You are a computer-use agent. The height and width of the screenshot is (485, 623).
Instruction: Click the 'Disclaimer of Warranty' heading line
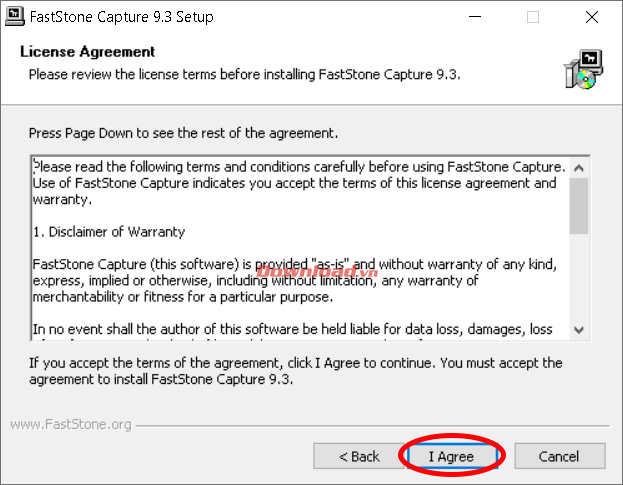(109, 232)
